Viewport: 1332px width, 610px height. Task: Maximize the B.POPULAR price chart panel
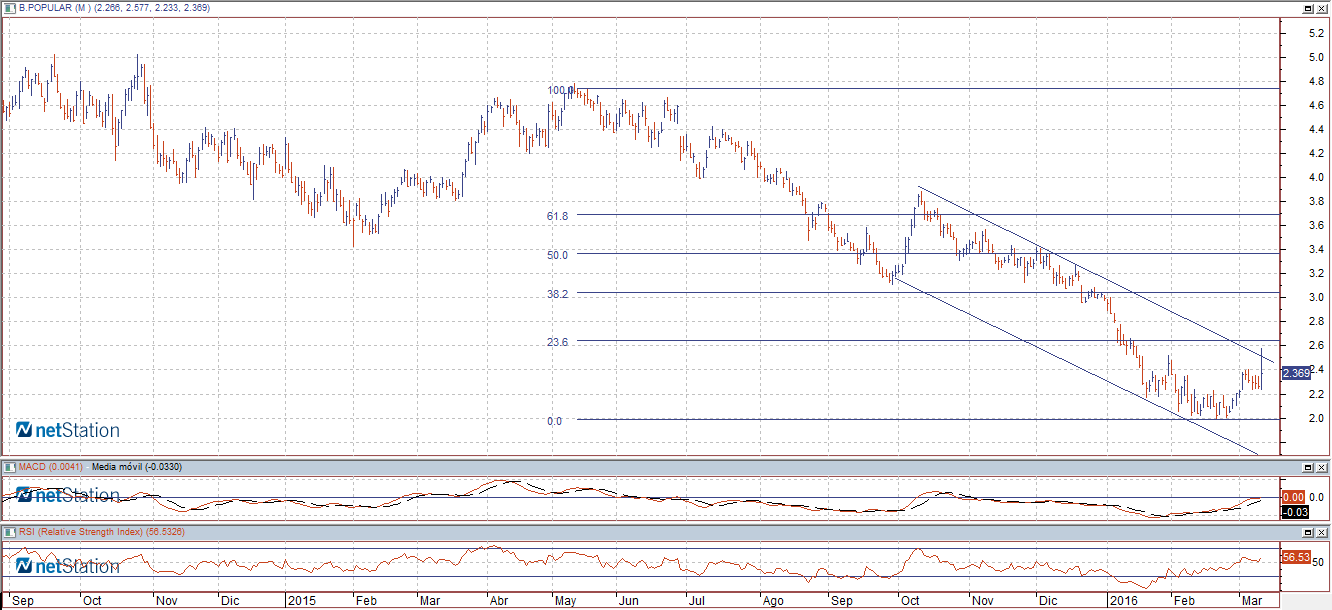pos(1307,8)
